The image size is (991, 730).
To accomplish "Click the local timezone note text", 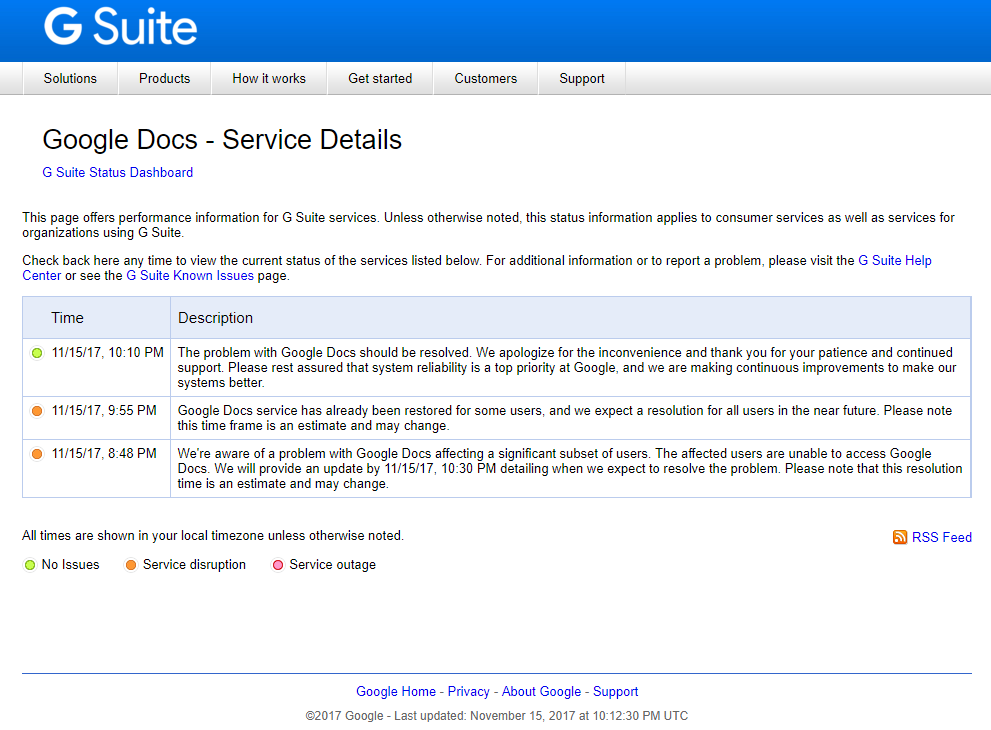I will [213, 536].
